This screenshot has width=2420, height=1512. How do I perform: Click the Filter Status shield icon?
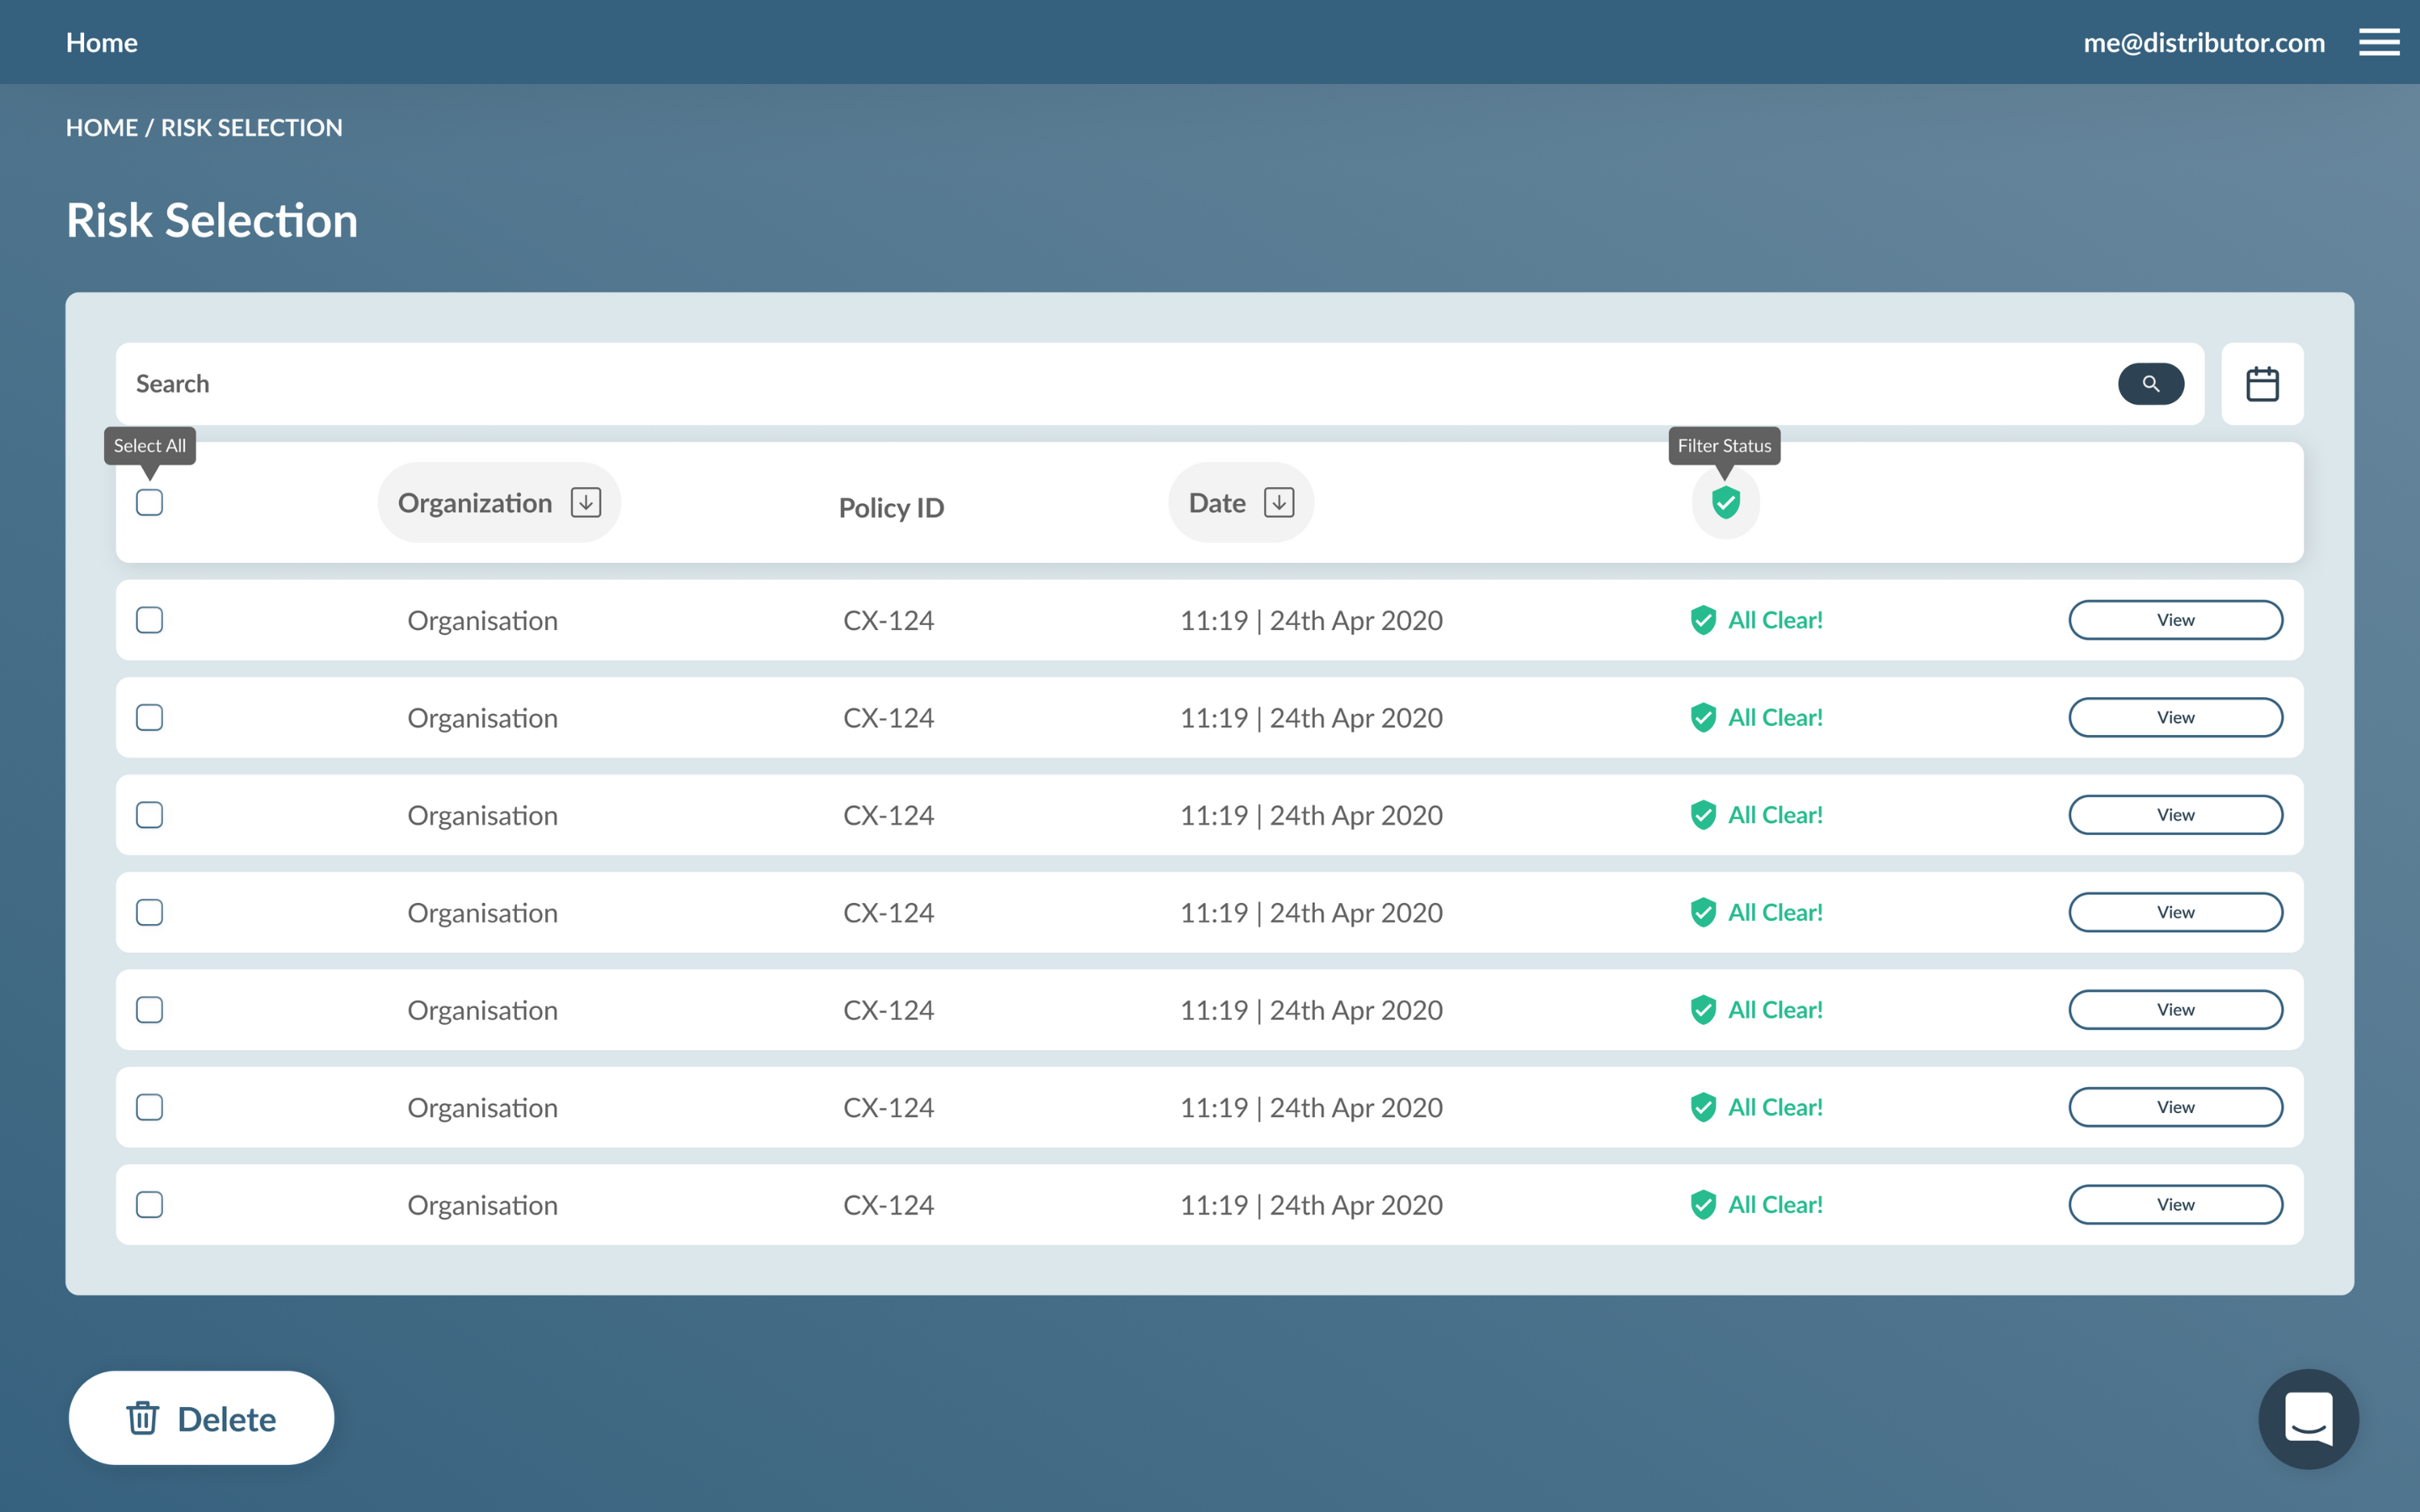pos(1725,502)
